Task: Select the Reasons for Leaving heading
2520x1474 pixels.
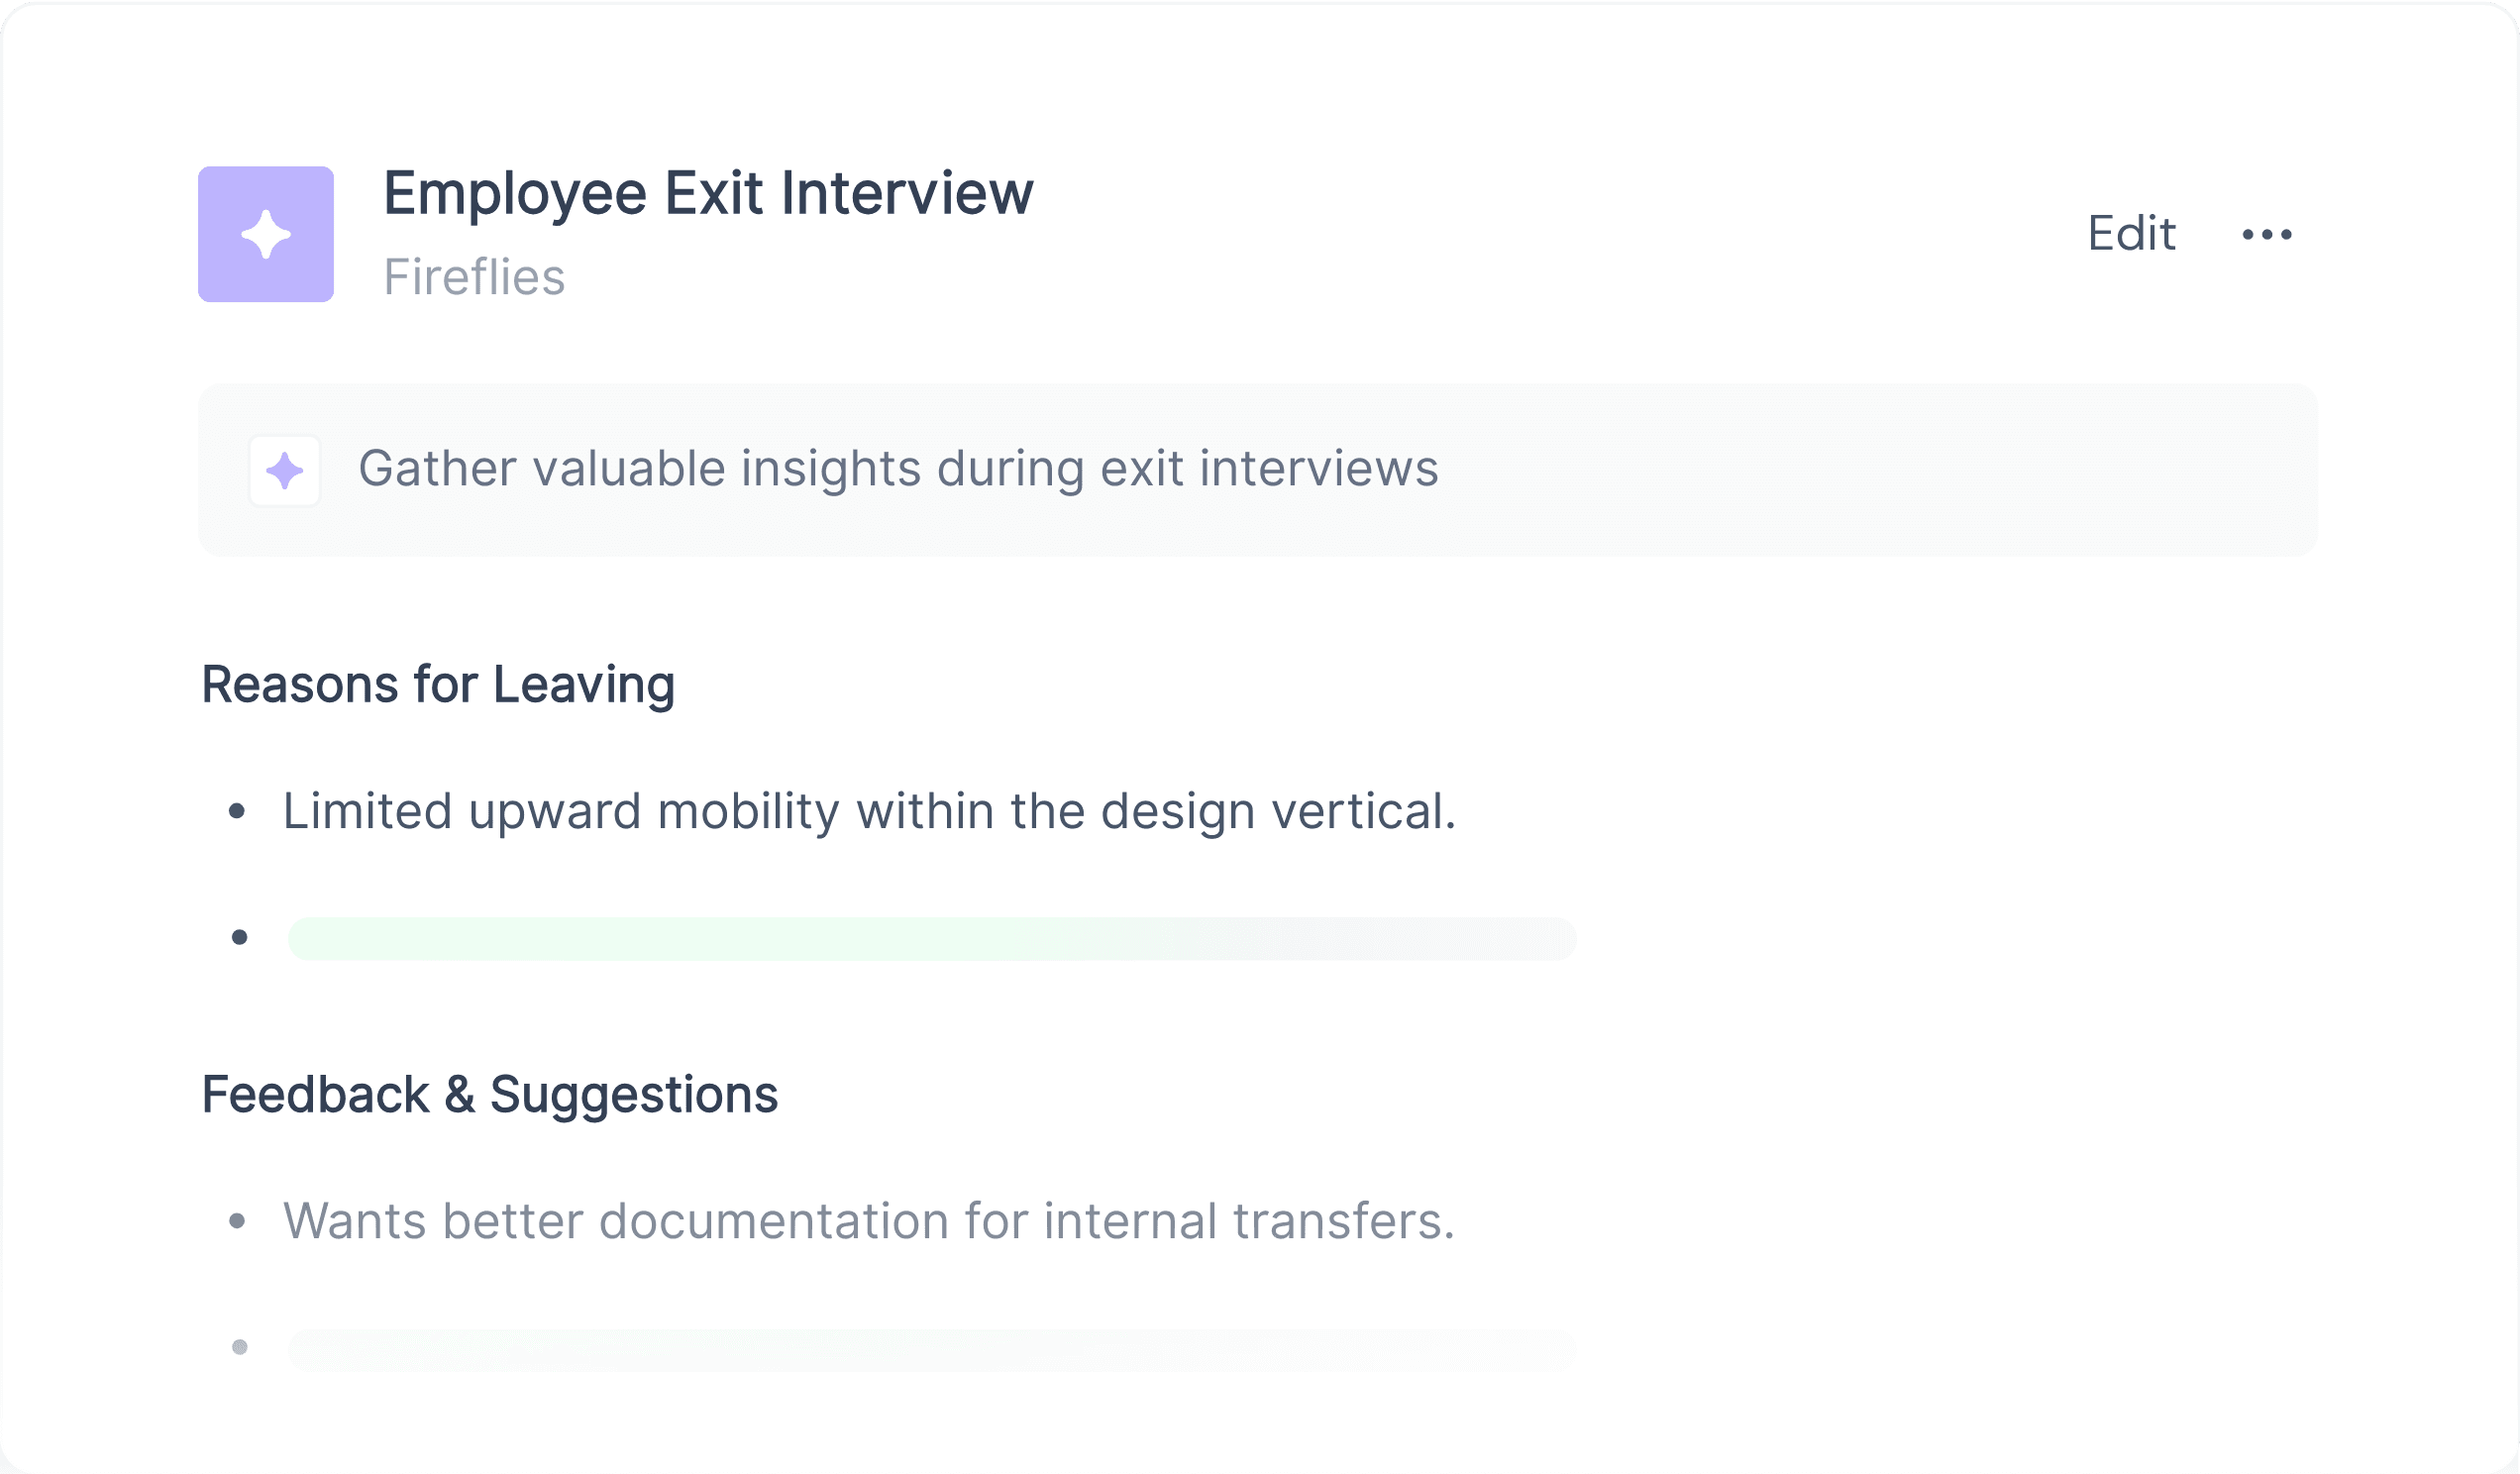Action: pyautogui.click(x=438, y=686)
